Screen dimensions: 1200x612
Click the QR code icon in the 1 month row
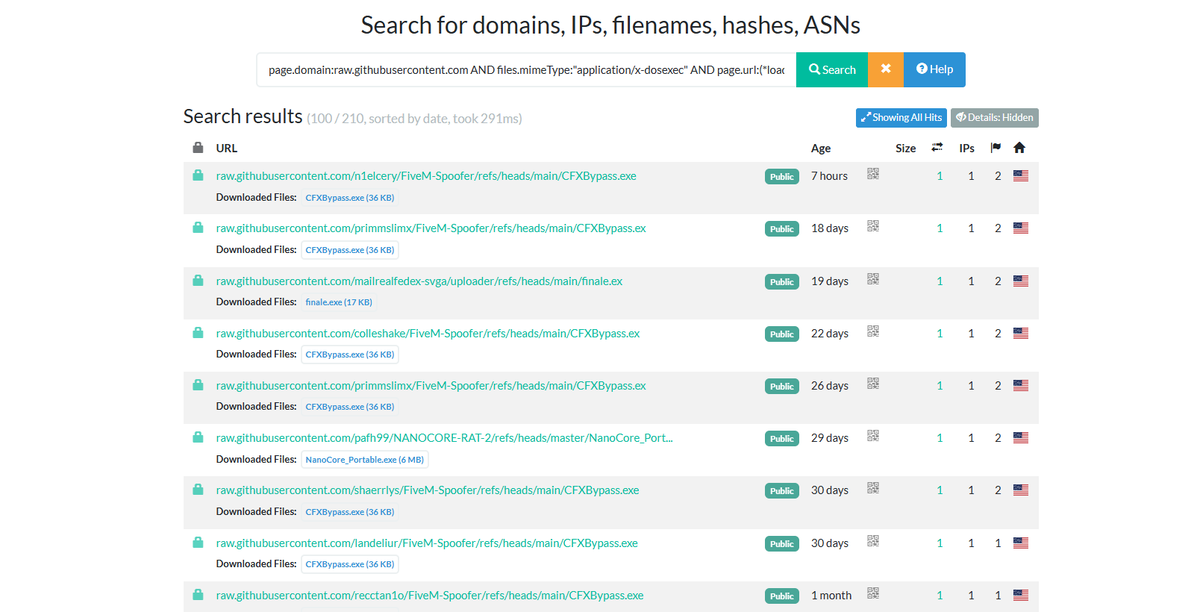point(873,594)
